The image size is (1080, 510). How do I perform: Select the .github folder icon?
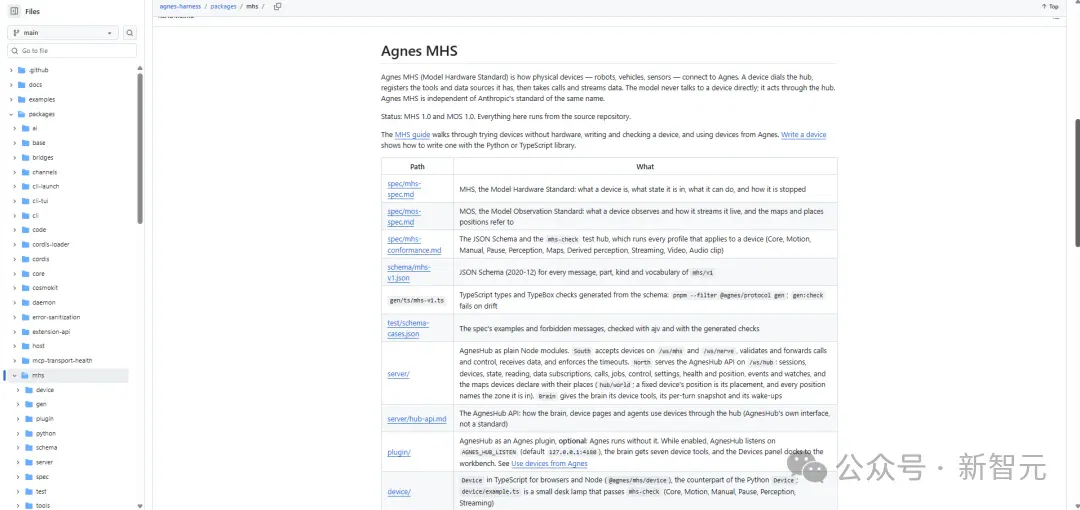22,70
